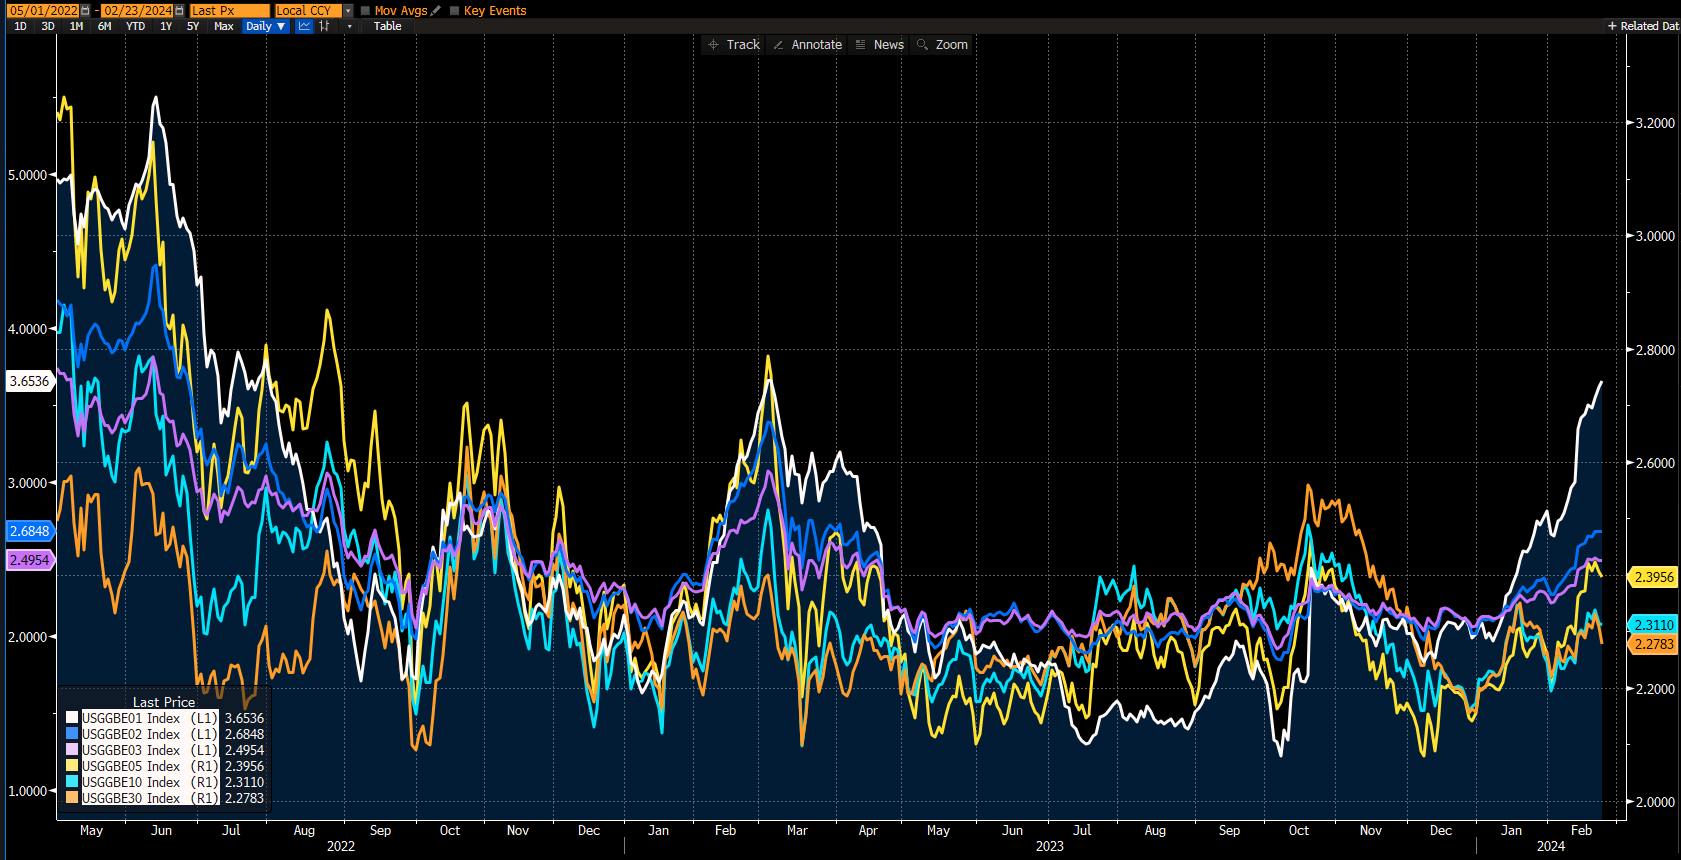Enable the Mov Avgs checkbox
This screenshot has width=1681, height=860.
(365, 10)
